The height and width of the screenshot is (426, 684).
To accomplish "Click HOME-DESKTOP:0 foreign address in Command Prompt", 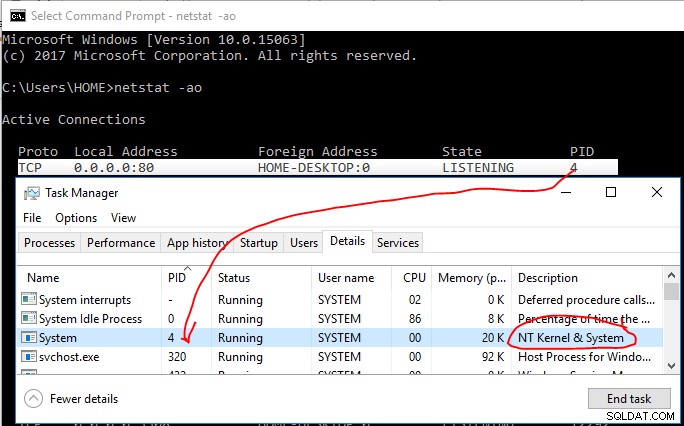I will (x=314, y=167).
